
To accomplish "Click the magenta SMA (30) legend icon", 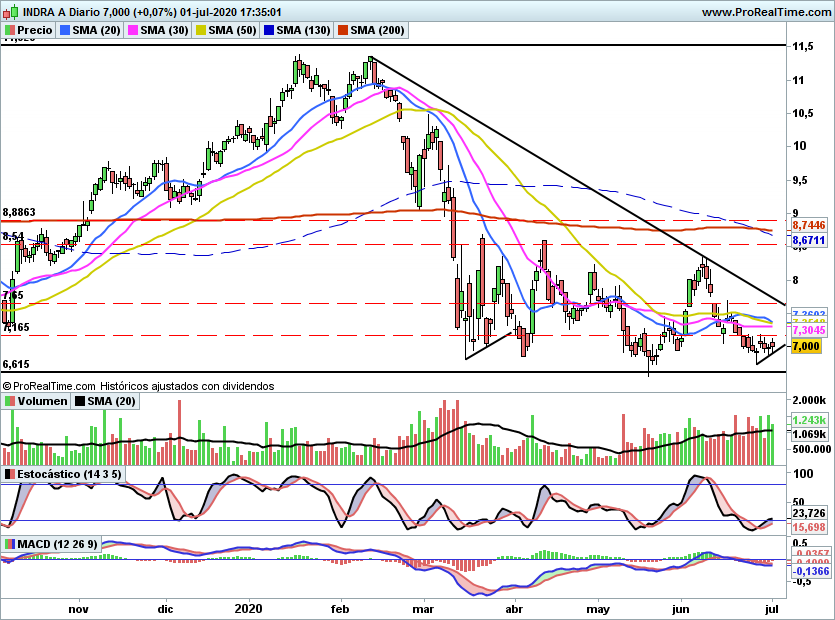I will click(133, 30).
